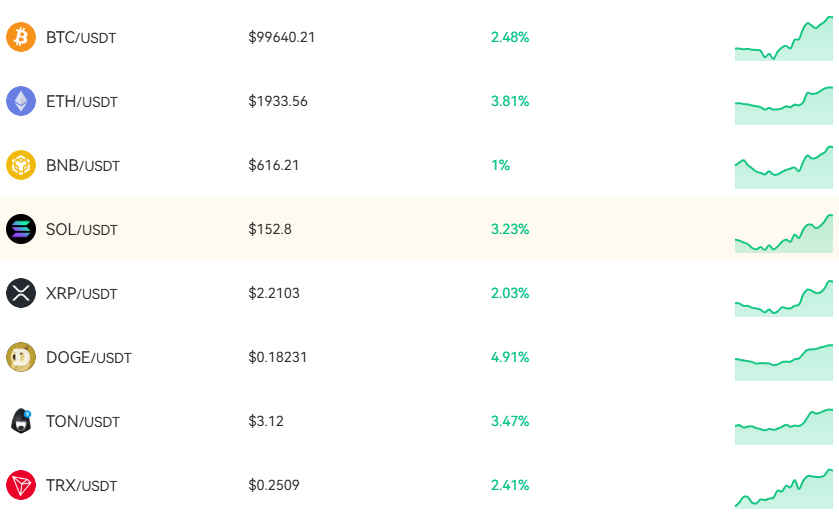Click the Dogecoin icon

[x=21, y=357]
